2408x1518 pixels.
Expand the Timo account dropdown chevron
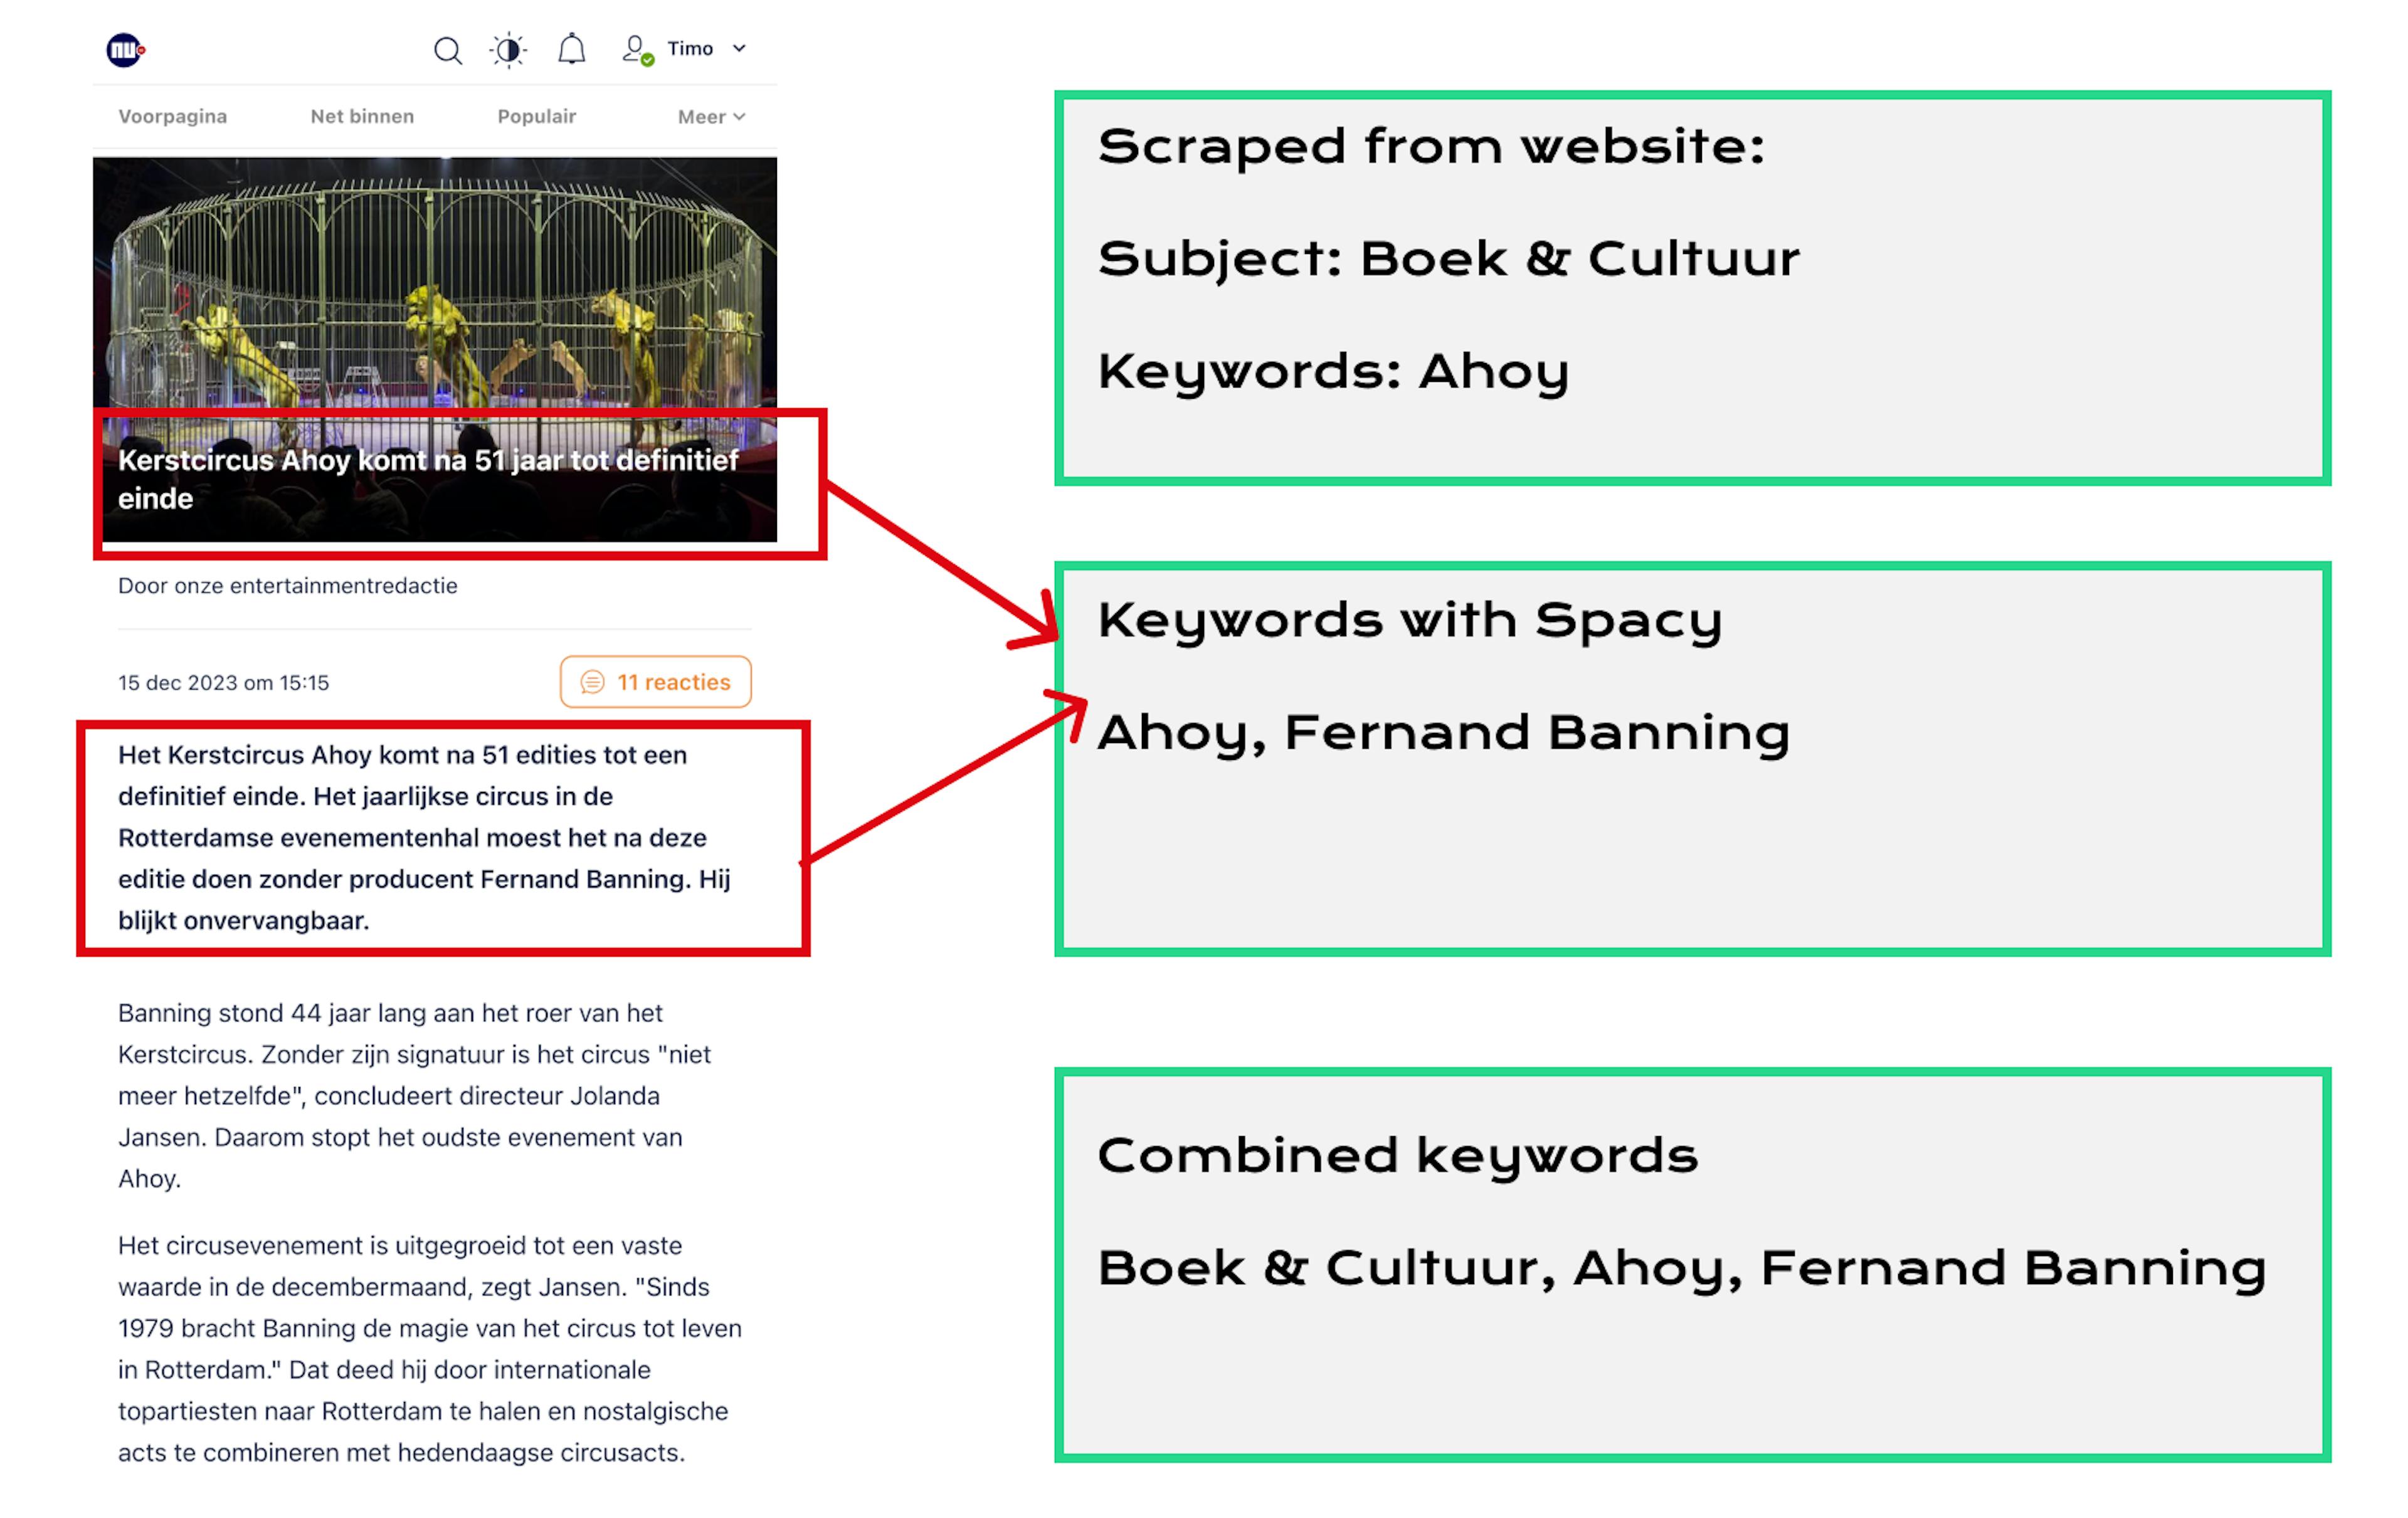[739, 48]
